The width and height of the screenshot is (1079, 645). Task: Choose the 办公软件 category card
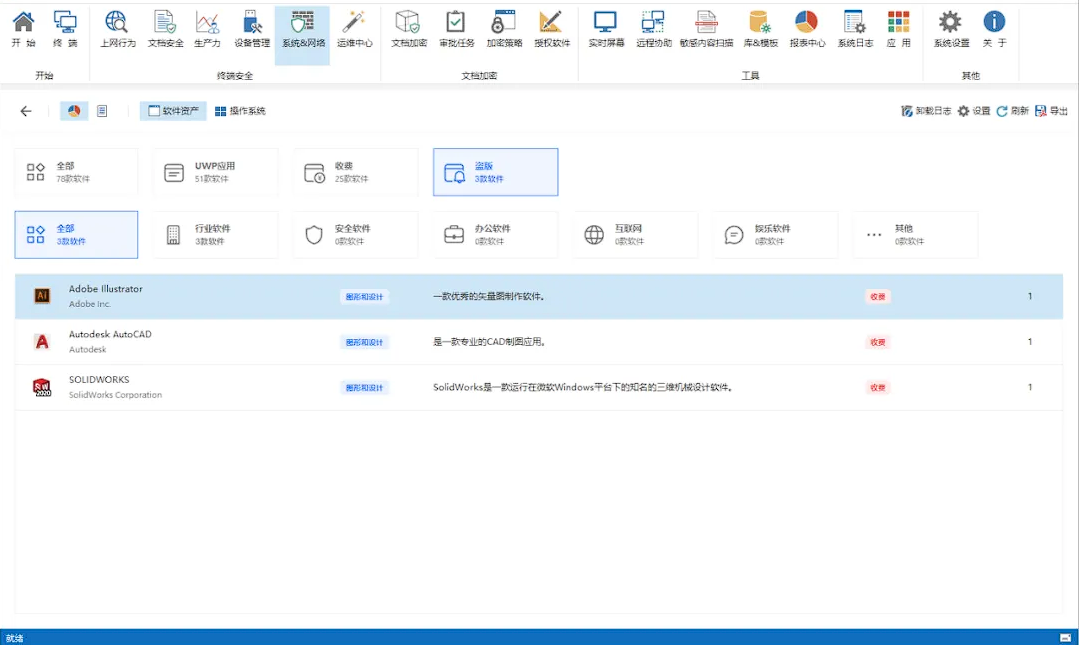(495, 235)
